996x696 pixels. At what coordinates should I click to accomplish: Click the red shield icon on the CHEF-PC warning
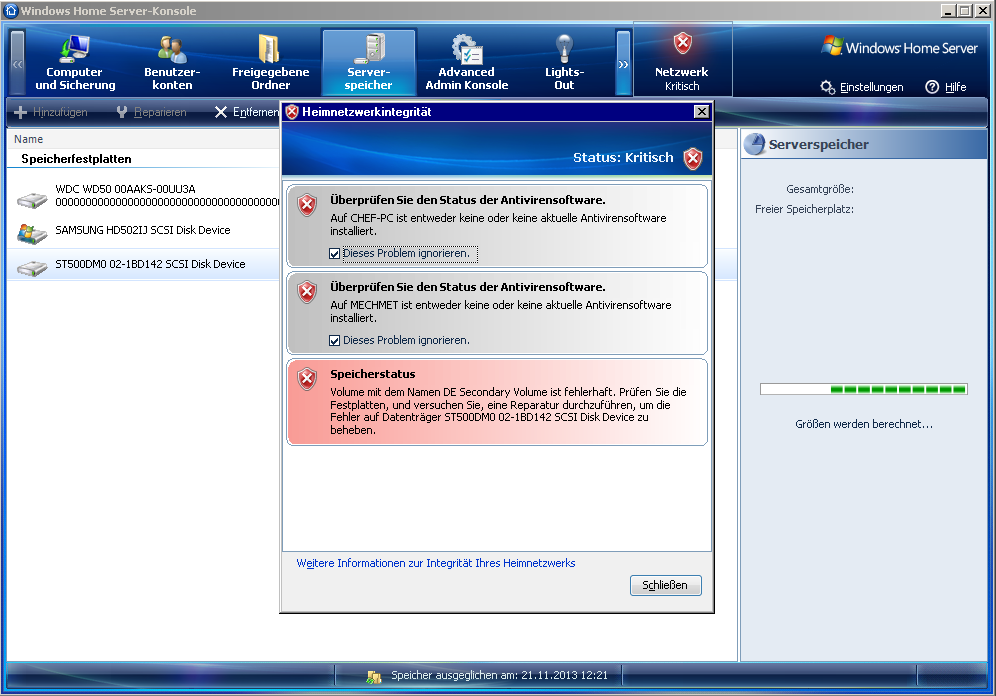[307, 205]
